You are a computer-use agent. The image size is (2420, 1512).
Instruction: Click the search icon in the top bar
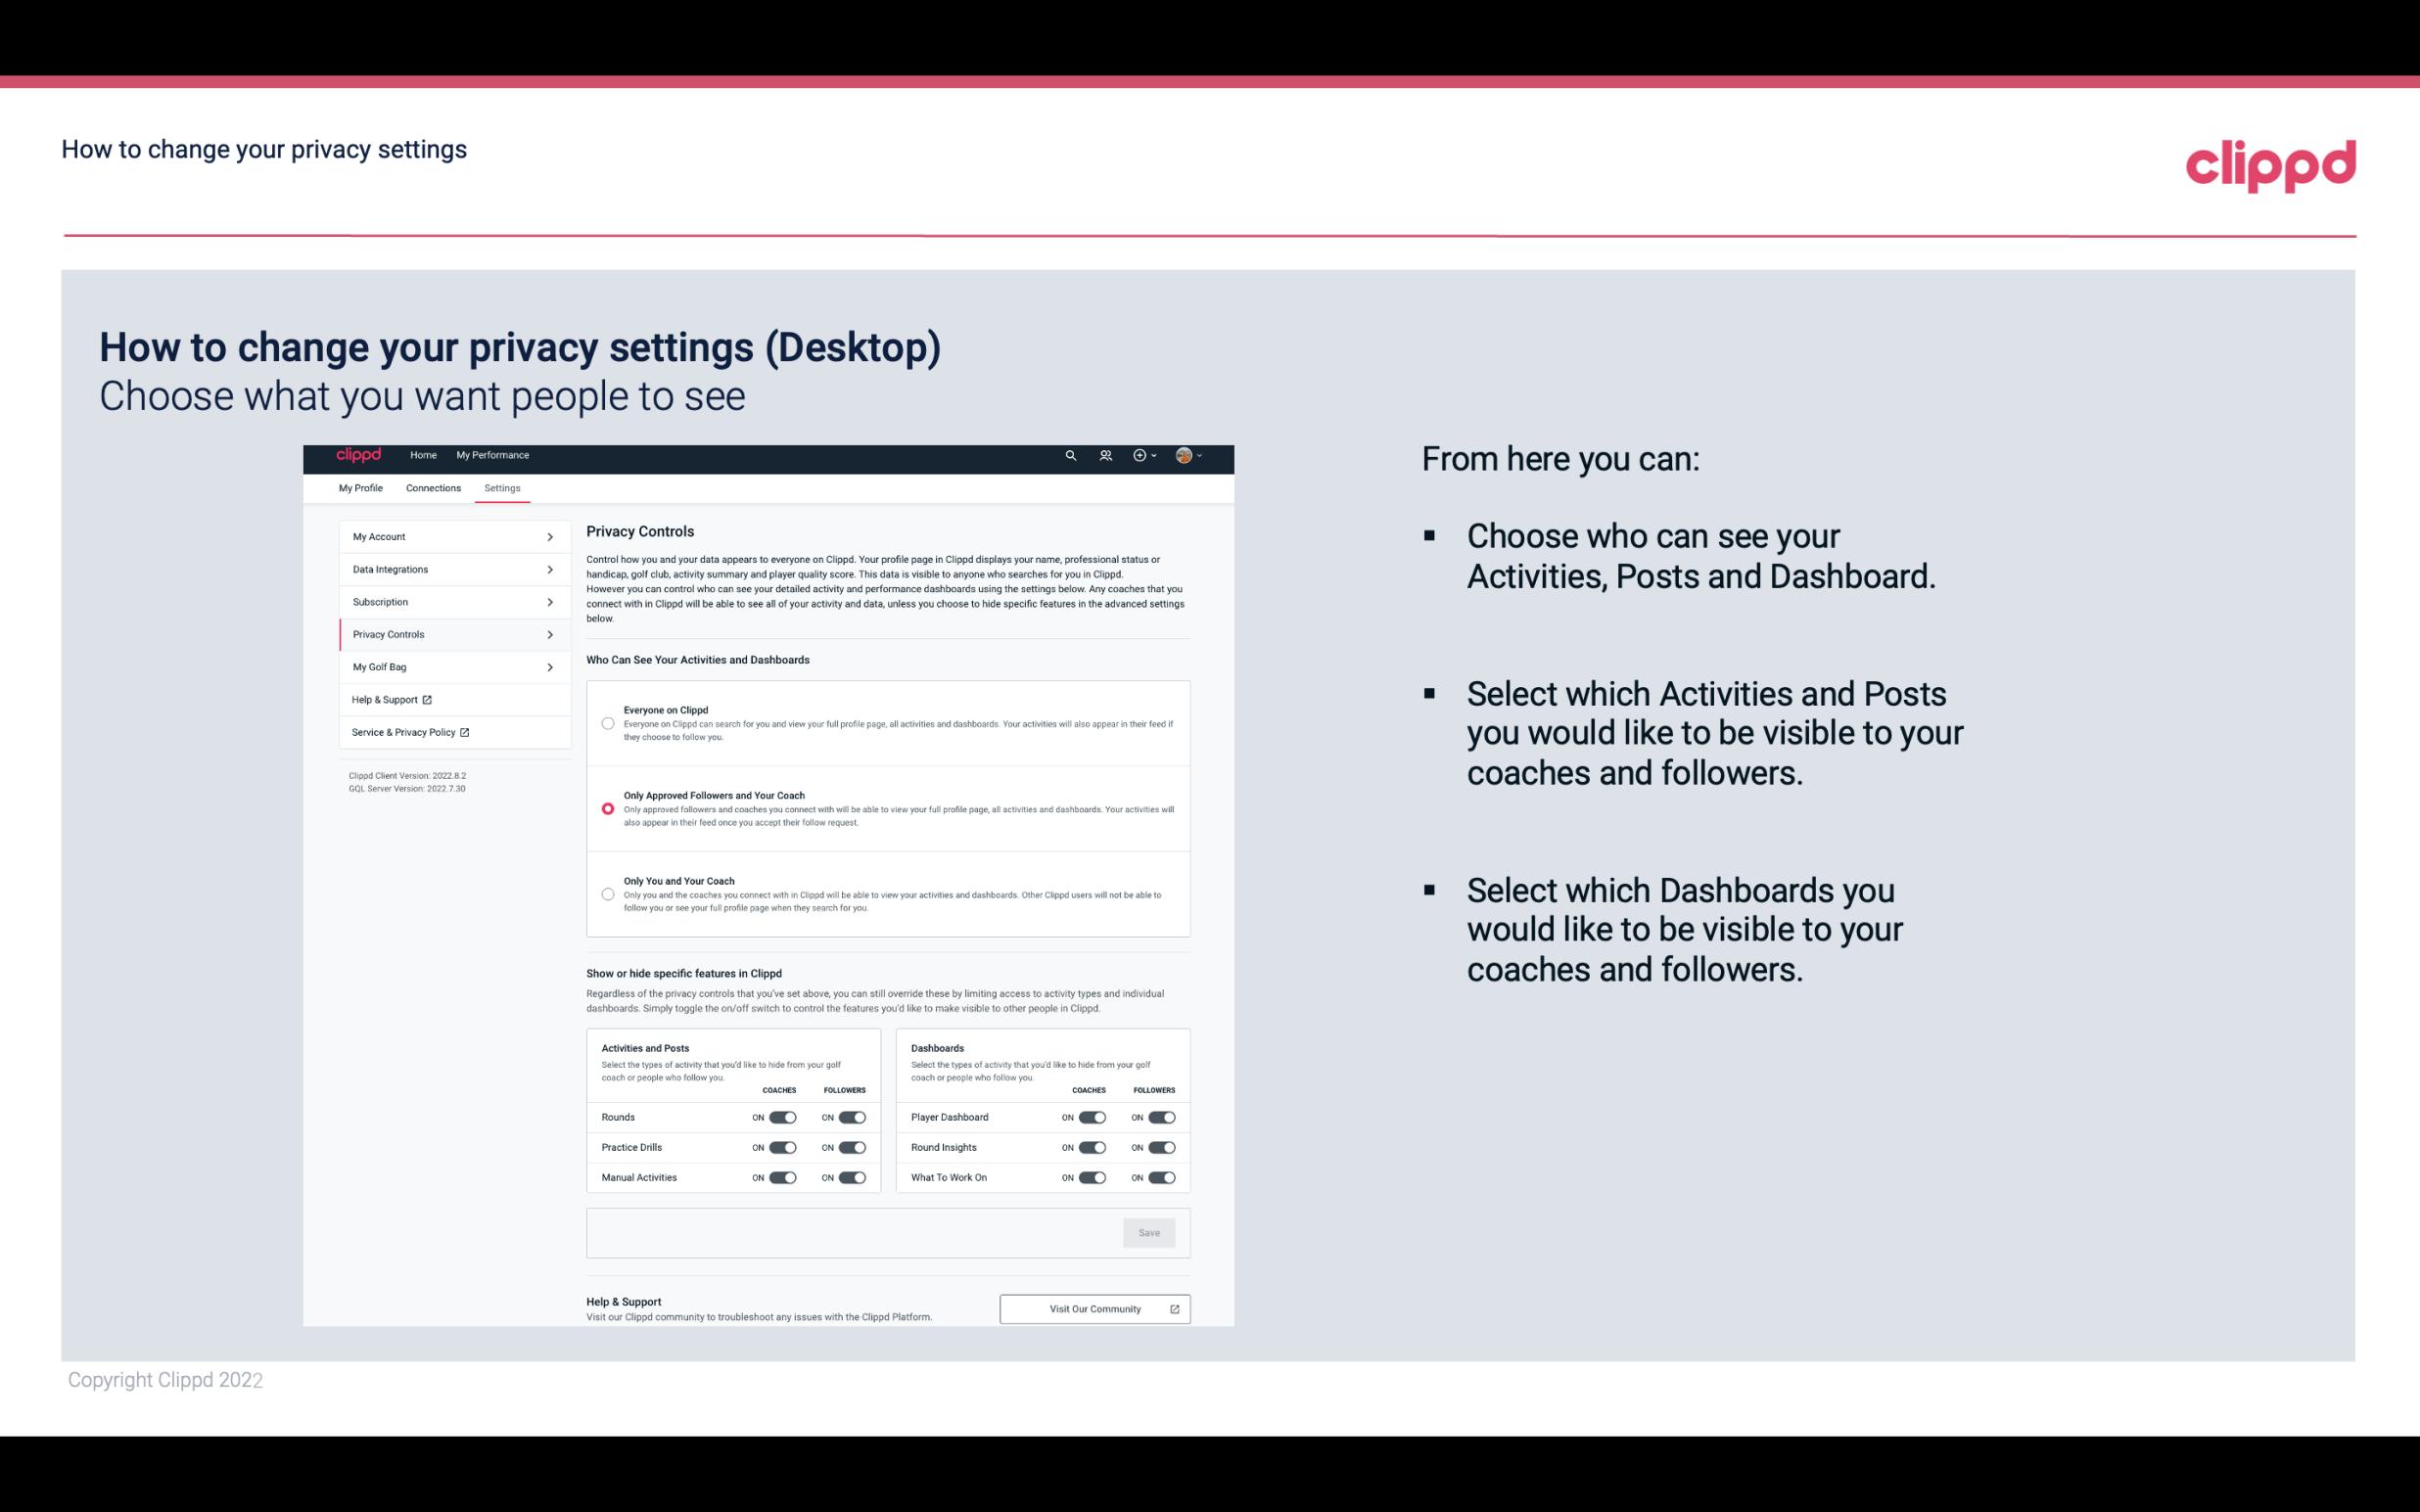pos(1070,456)
